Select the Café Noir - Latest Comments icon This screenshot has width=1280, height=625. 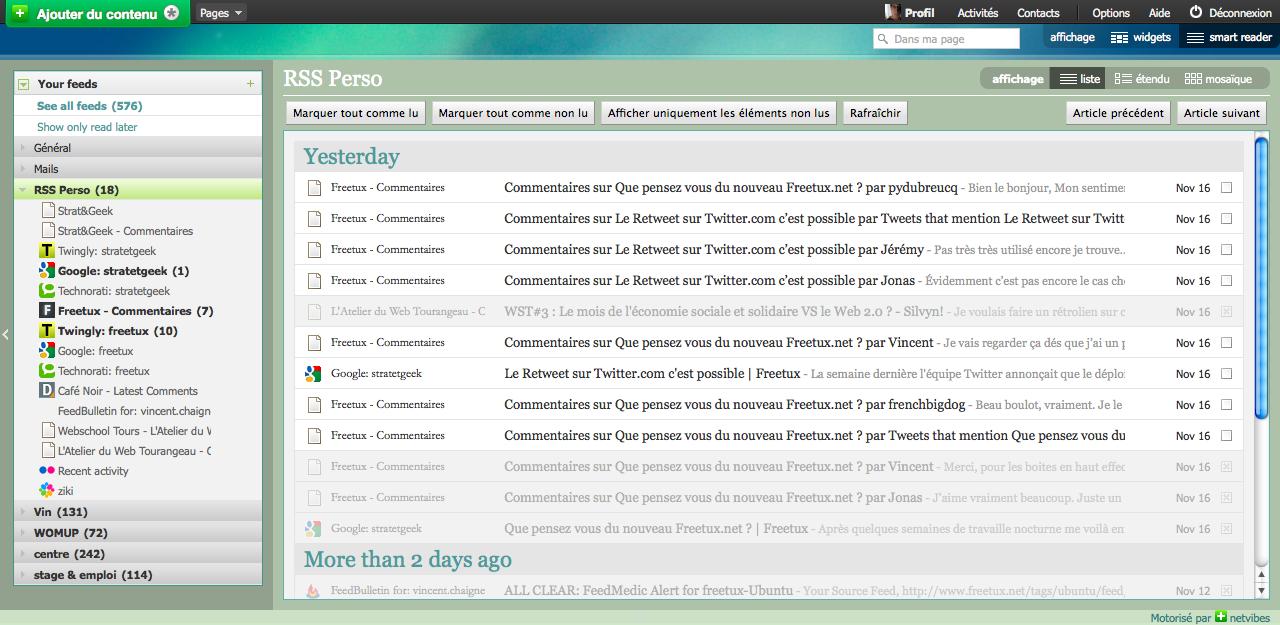[46, 391]
